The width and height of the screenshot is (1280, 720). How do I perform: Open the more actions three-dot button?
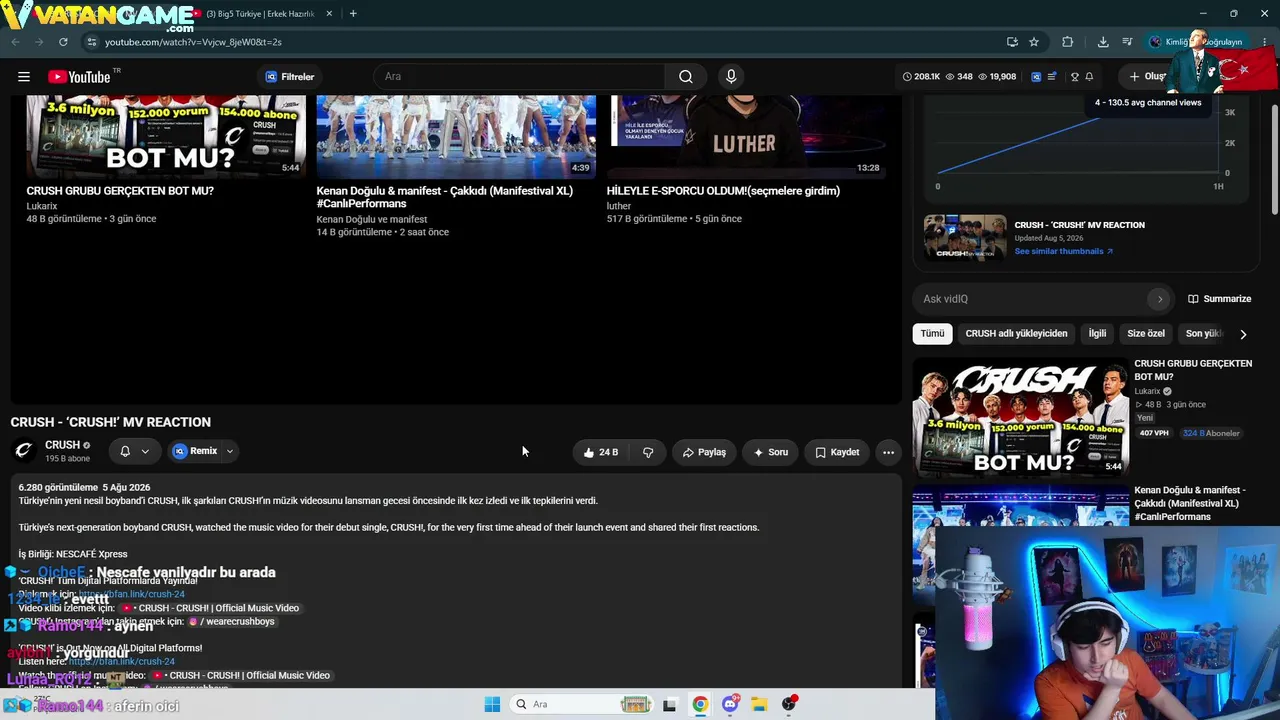888,452
